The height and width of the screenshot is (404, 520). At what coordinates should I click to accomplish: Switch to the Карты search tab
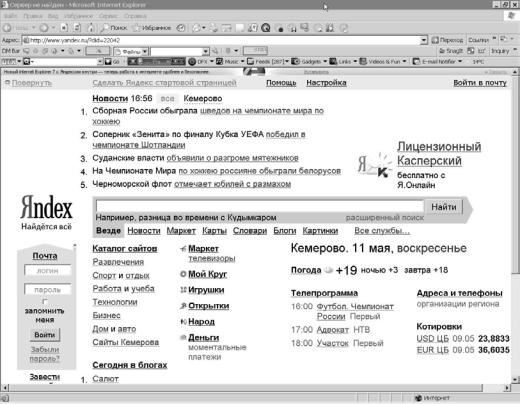[214, 231]
